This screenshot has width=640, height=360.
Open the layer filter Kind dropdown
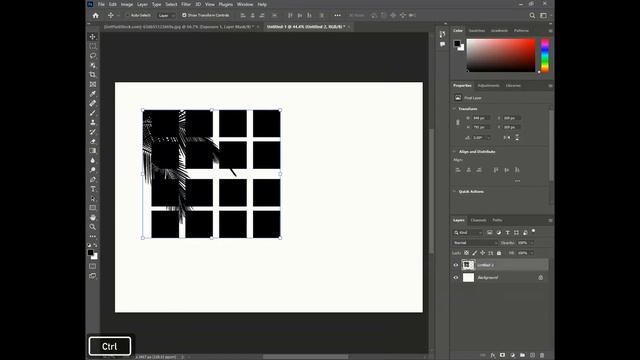(468, 233)
